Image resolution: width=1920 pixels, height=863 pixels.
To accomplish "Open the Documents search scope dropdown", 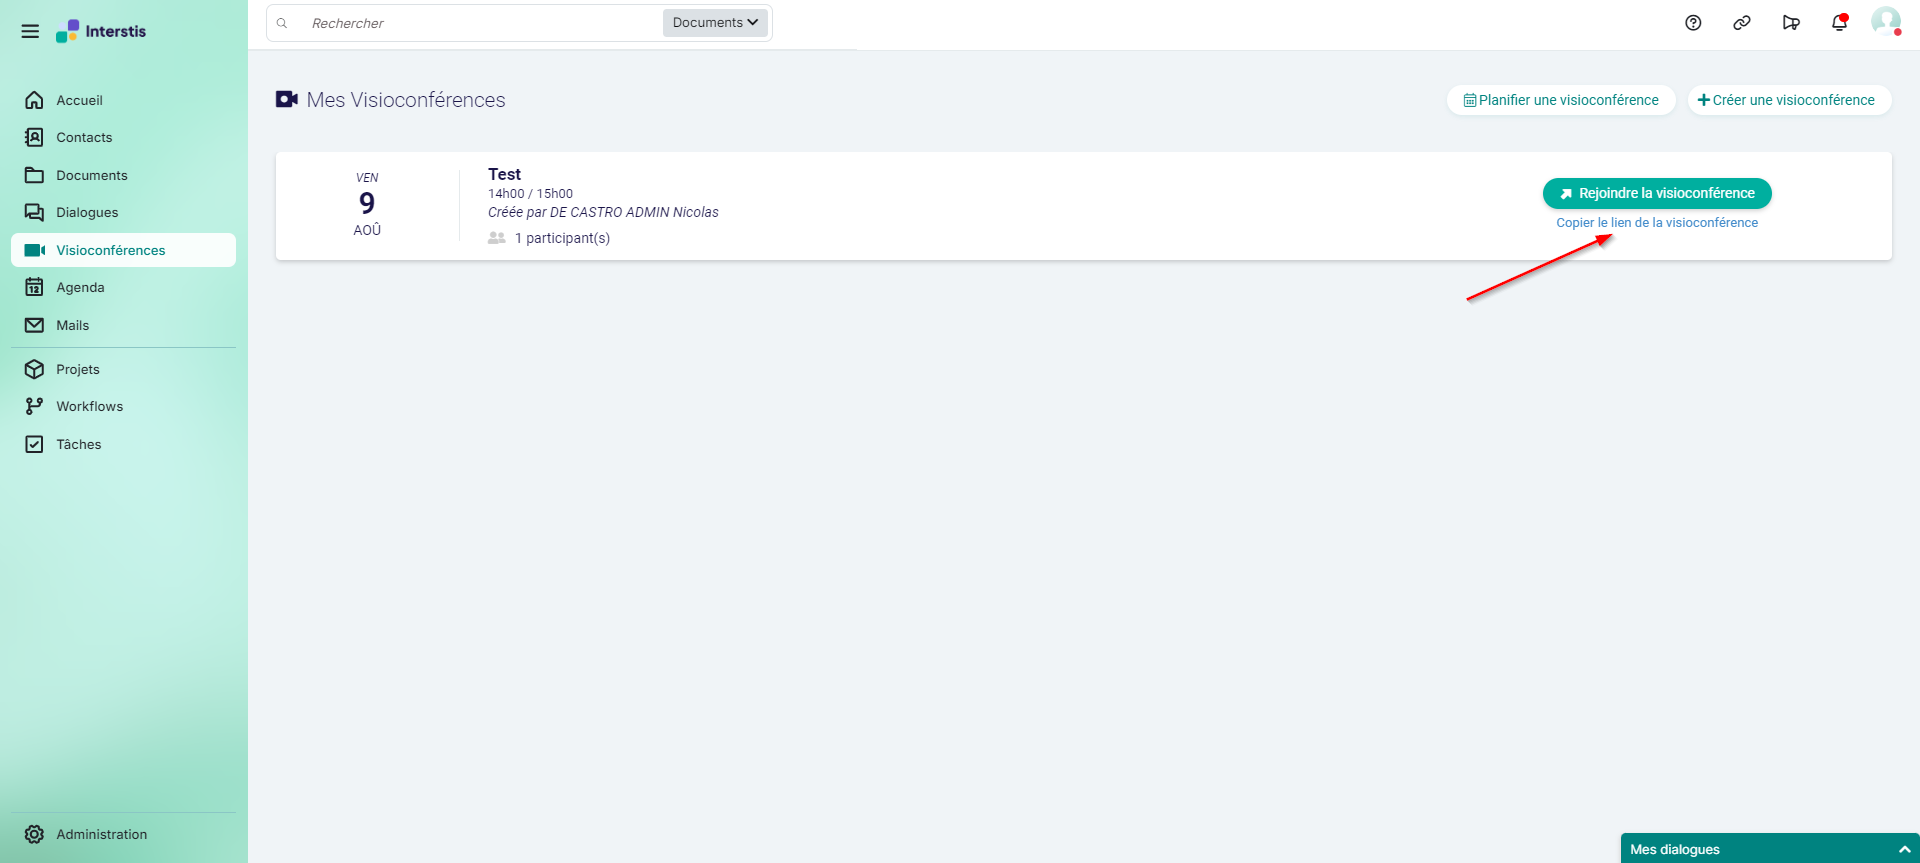I will click(715, 23).
